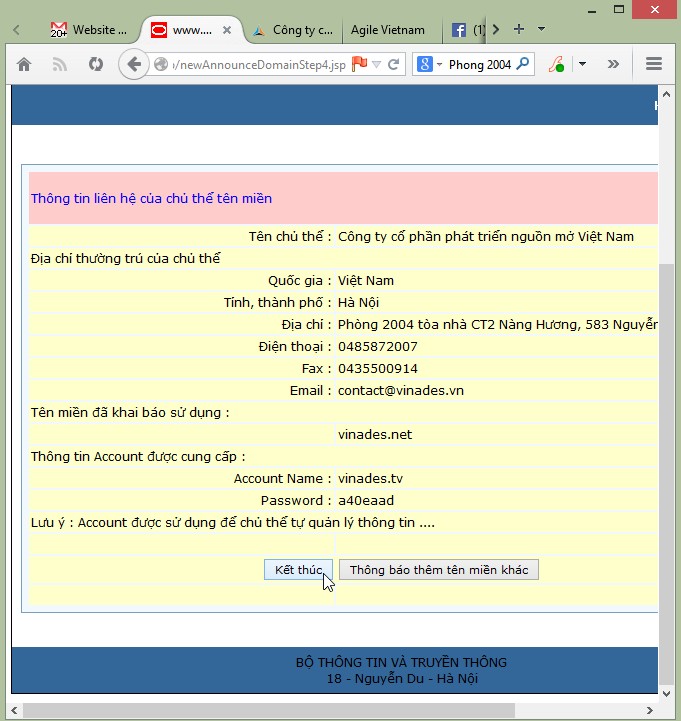
Task: Click the newAnnounceDomainStep4.jsp address field
Action: (259, 64)
